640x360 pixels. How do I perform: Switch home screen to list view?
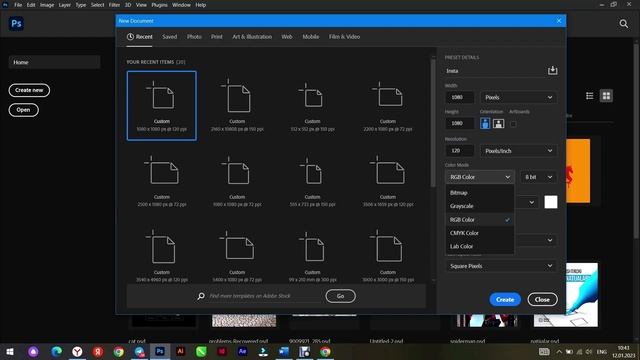click(589, 96)
